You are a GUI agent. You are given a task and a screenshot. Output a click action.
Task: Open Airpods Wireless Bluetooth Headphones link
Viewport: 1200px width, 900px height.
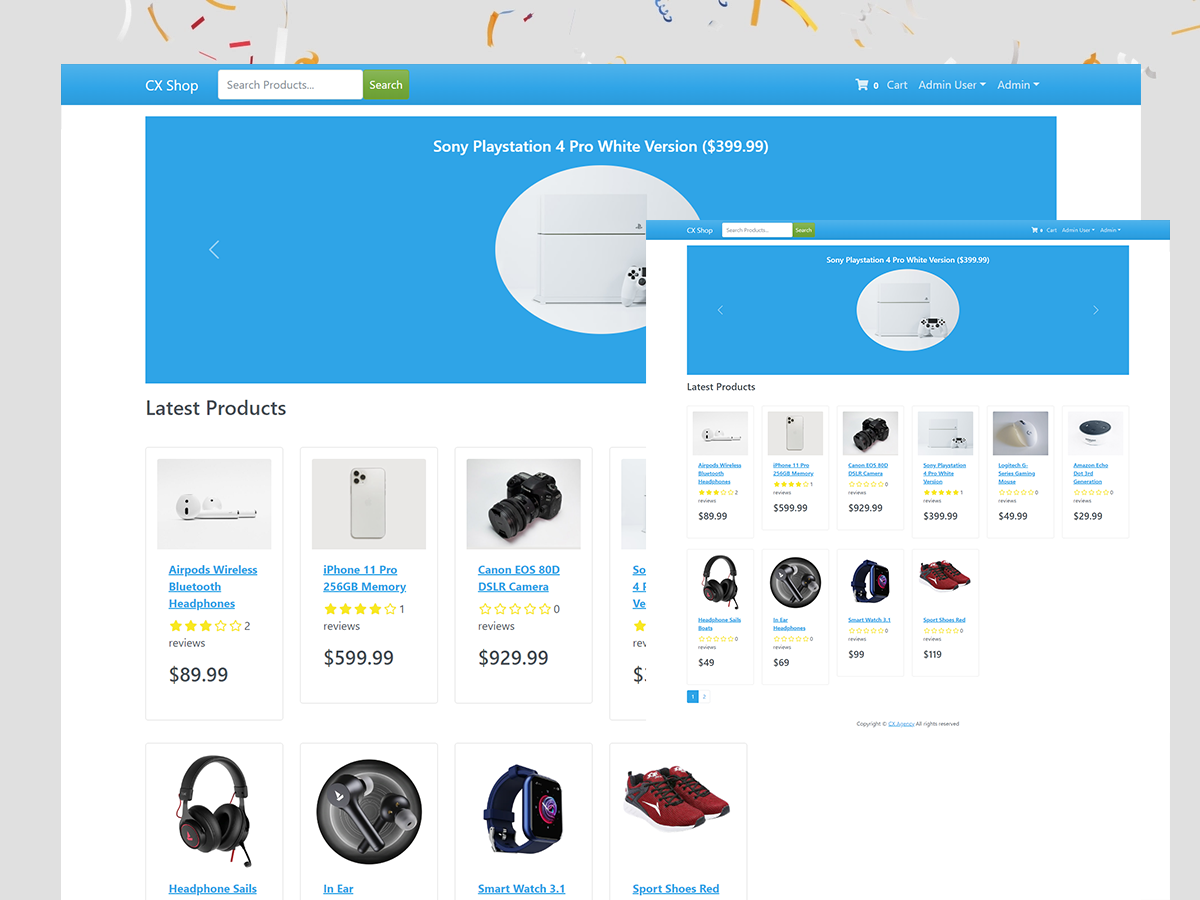213,587
